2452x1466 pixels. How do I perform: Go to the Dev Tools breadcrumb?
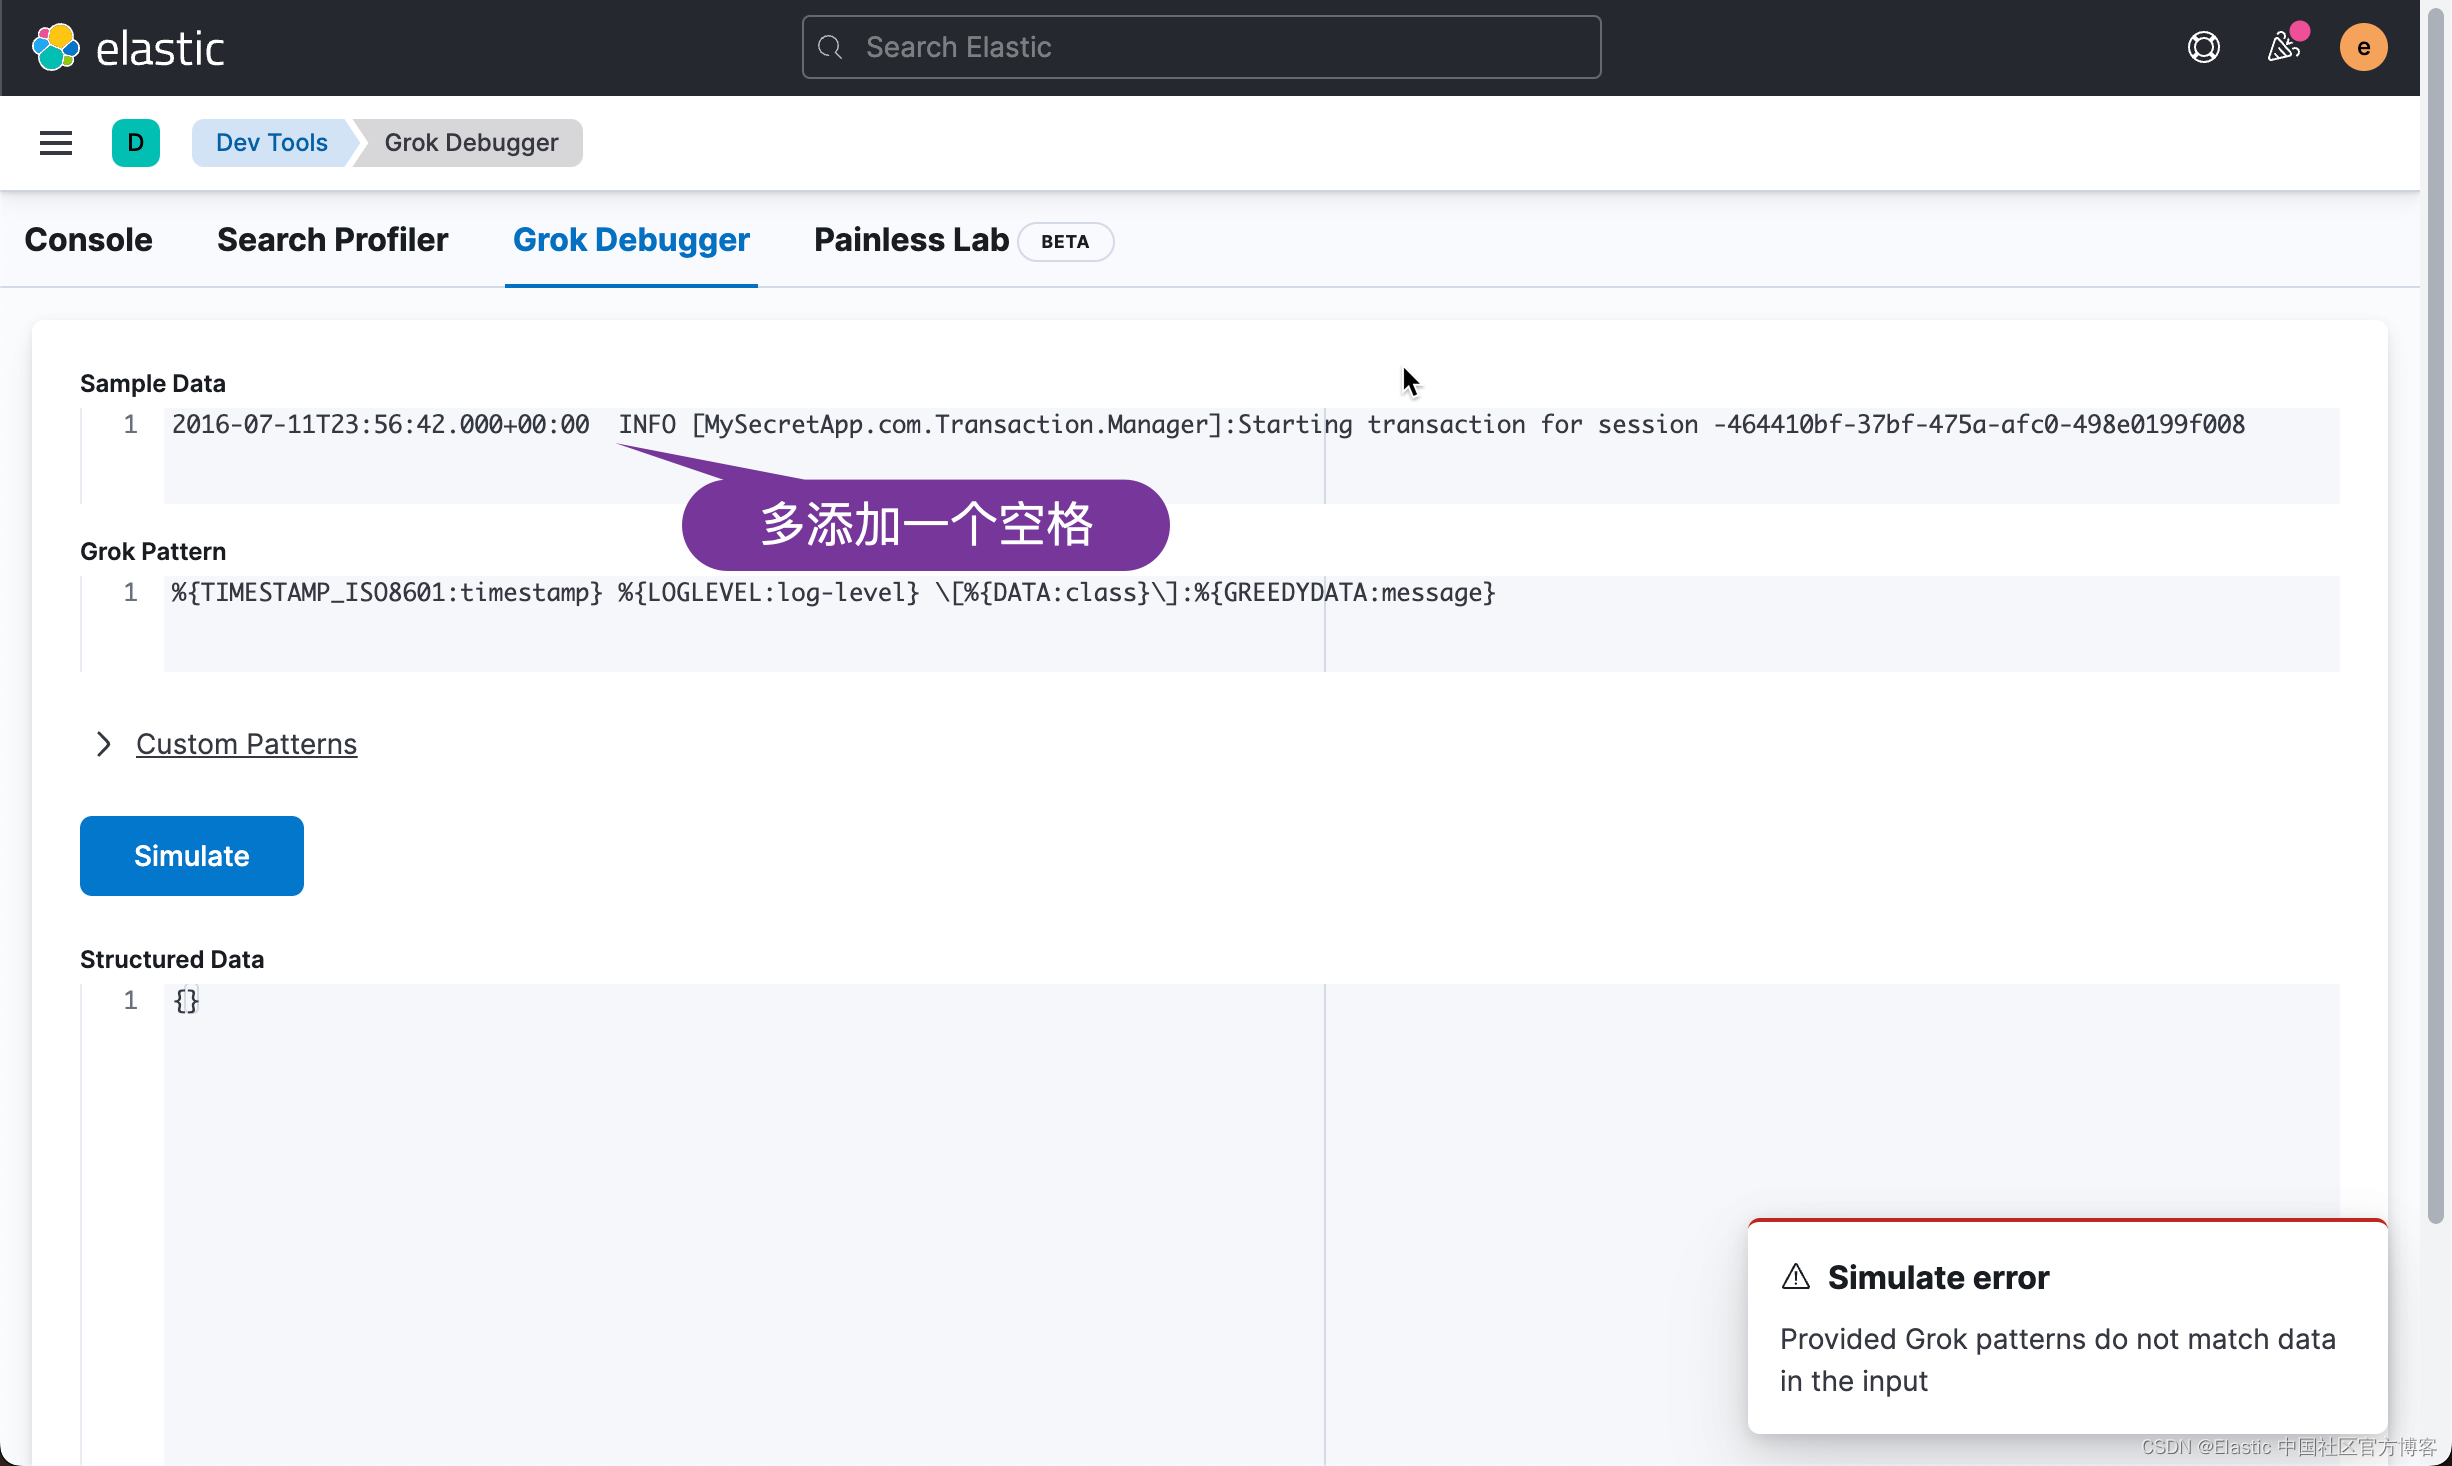click(271, 143)
